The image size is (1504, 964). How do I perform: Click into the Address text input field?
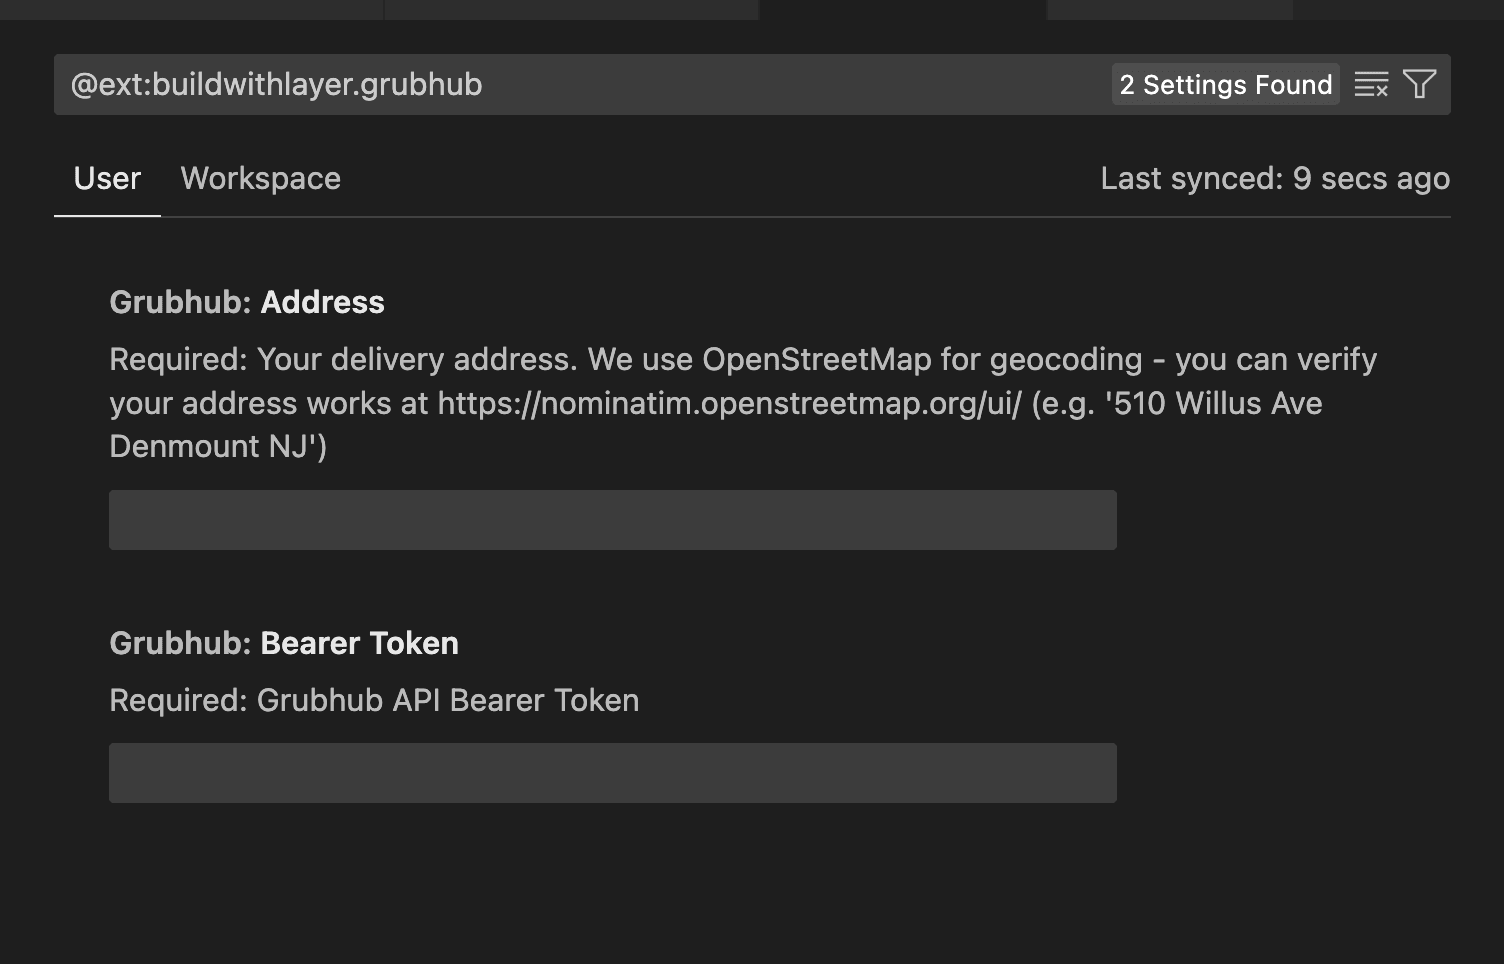pyautogui.click(x=612, y=520)
